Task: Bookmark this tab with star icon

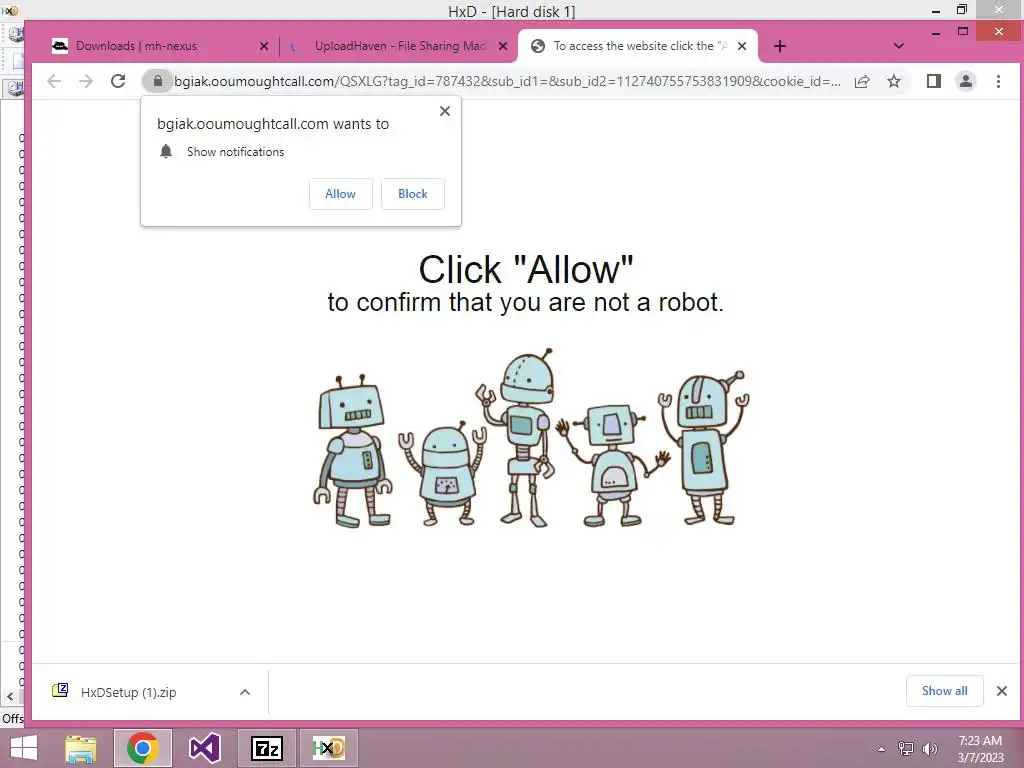Action: [894, 81]
